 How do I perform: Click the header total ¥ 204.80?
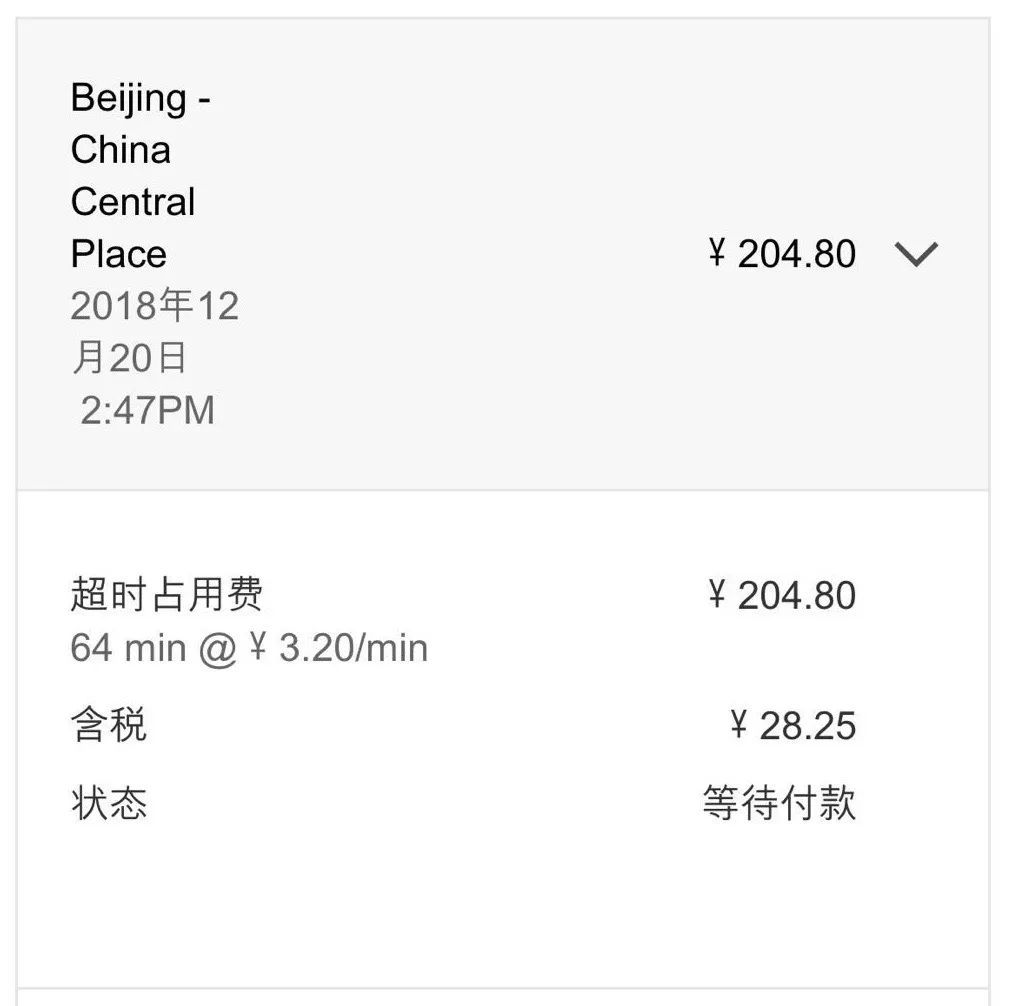pos(782,254)
